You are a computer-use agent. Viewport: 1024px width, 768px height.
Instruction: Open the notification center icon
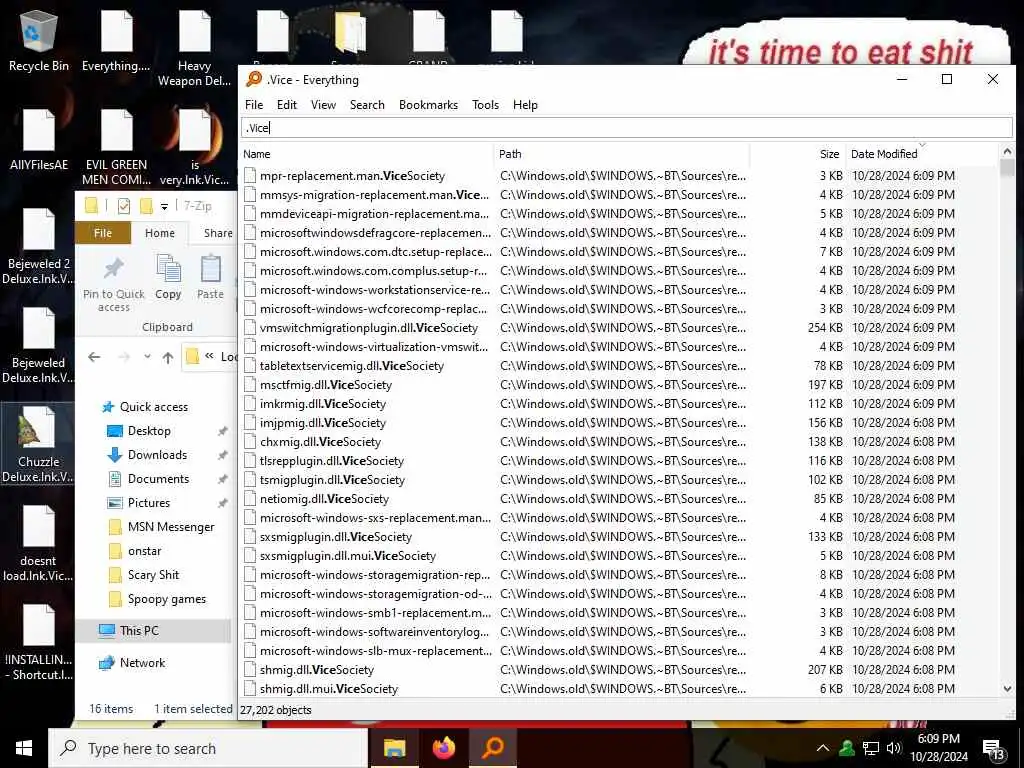tap(993, 749)
